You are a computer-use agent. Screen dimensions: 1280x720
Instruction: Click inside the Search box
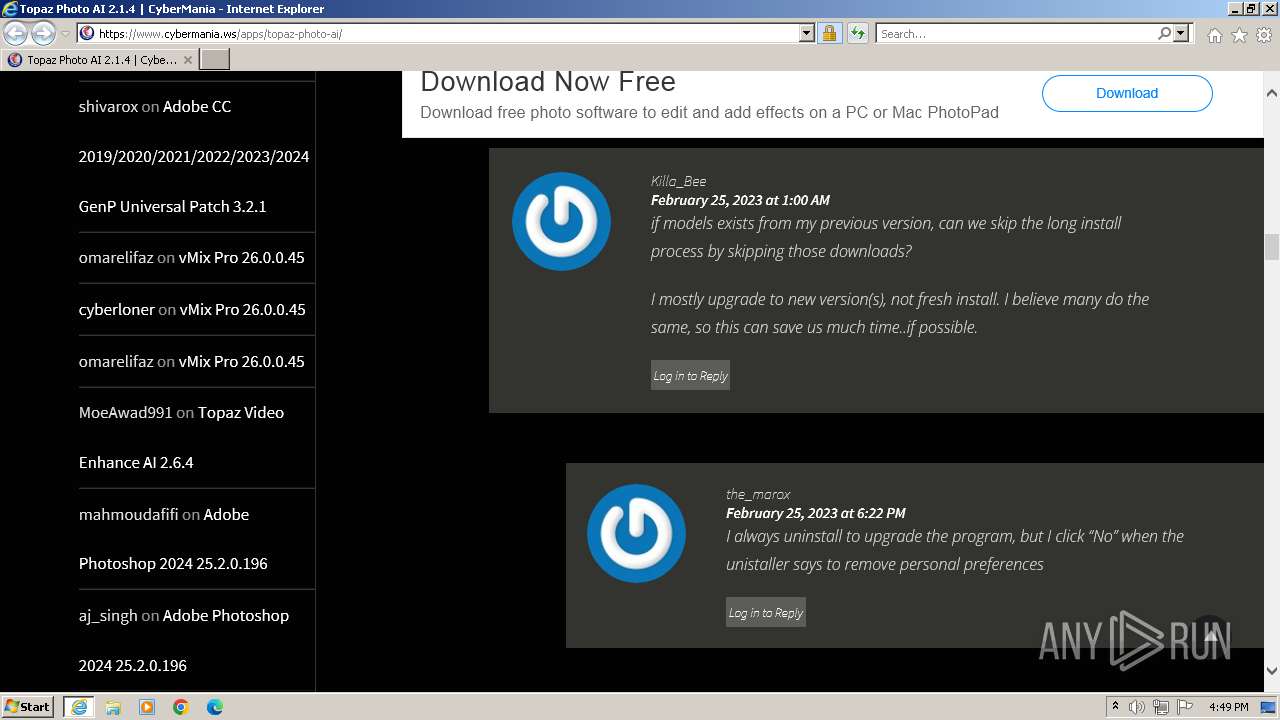coord(1015,34)
